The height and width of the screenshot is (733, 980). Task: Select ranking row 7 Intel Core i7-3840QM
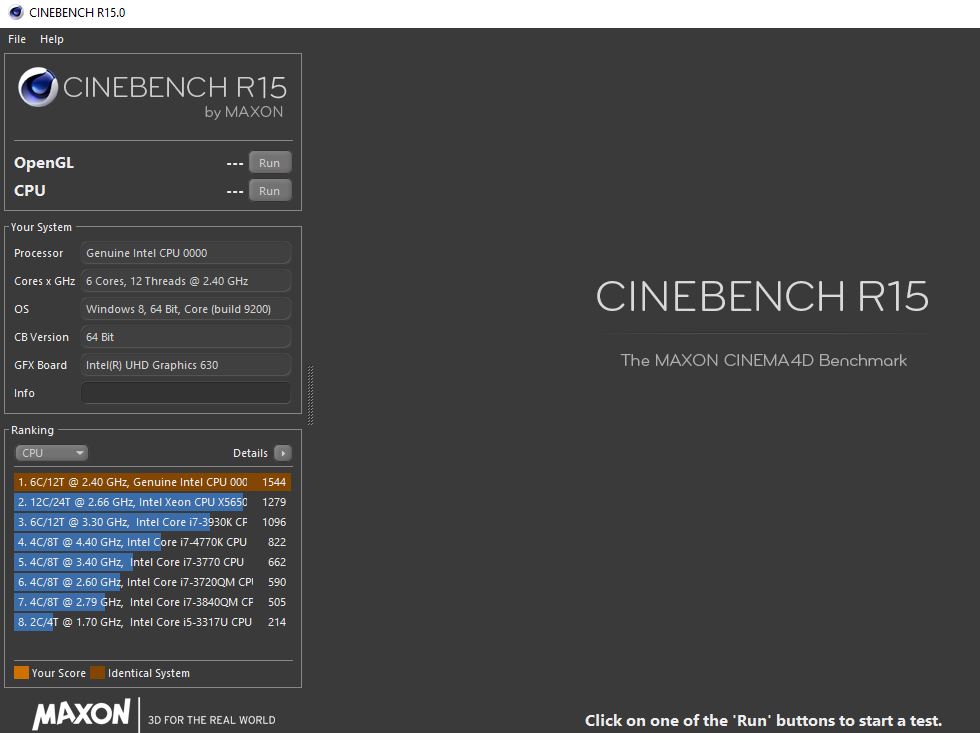(x=152, y=602)
